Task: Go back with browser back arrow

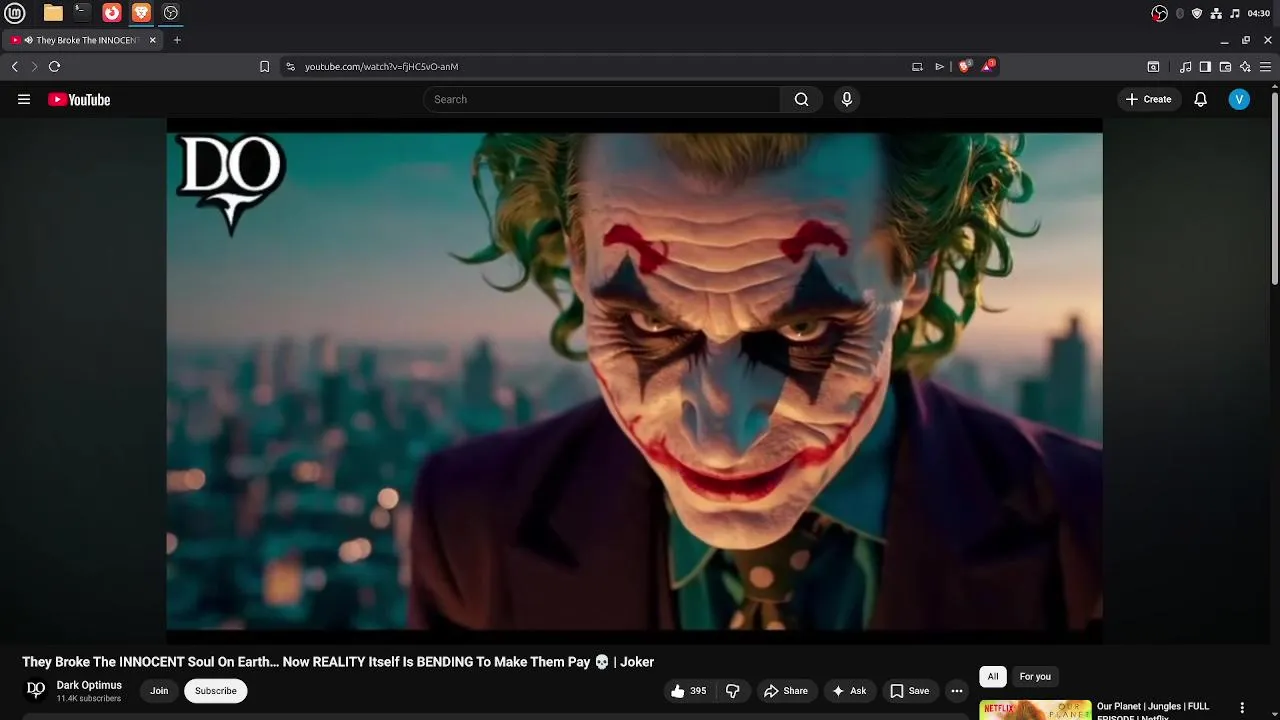Action: click(14, 66)
